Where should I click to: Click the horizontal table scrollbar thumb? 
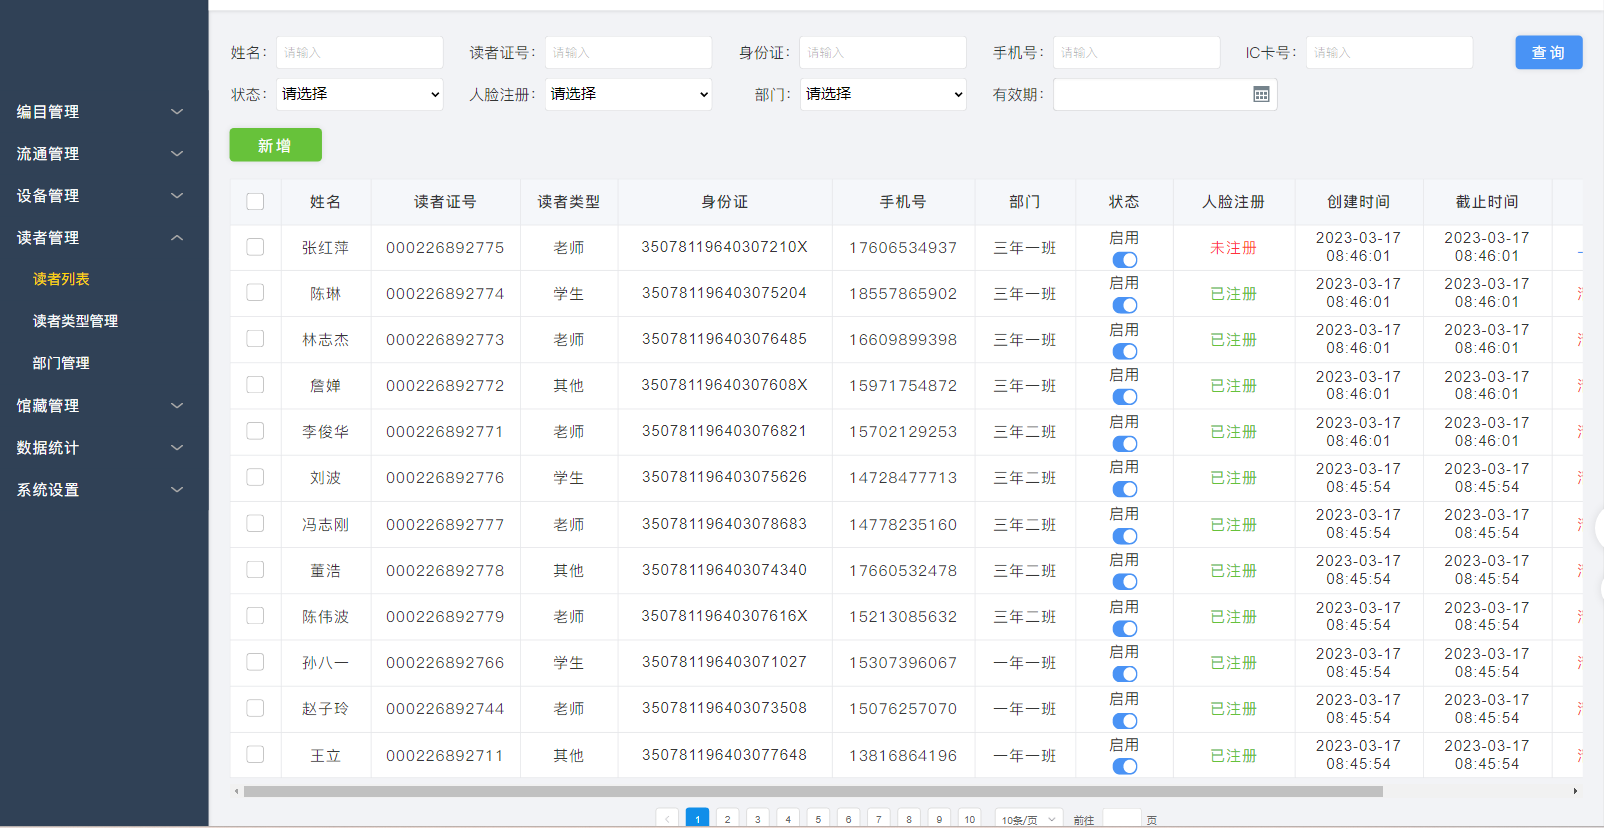coord(813,791)
